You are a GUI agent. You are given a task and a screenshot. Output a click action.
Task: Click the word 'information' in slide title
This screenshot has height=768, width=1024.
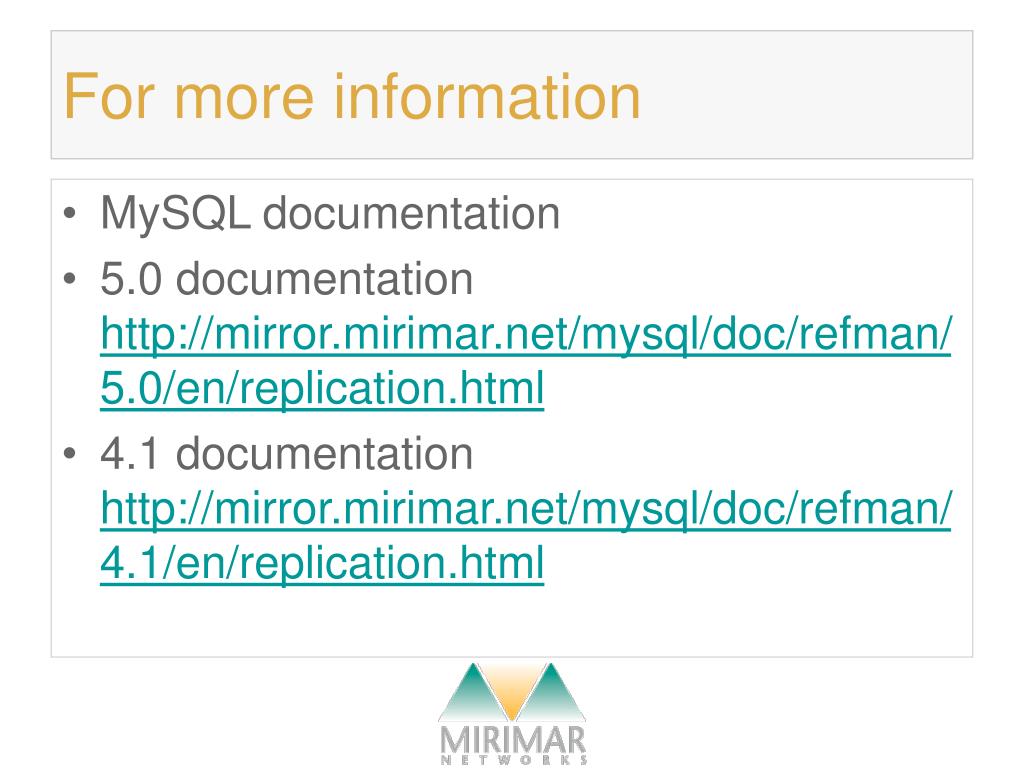487,96
